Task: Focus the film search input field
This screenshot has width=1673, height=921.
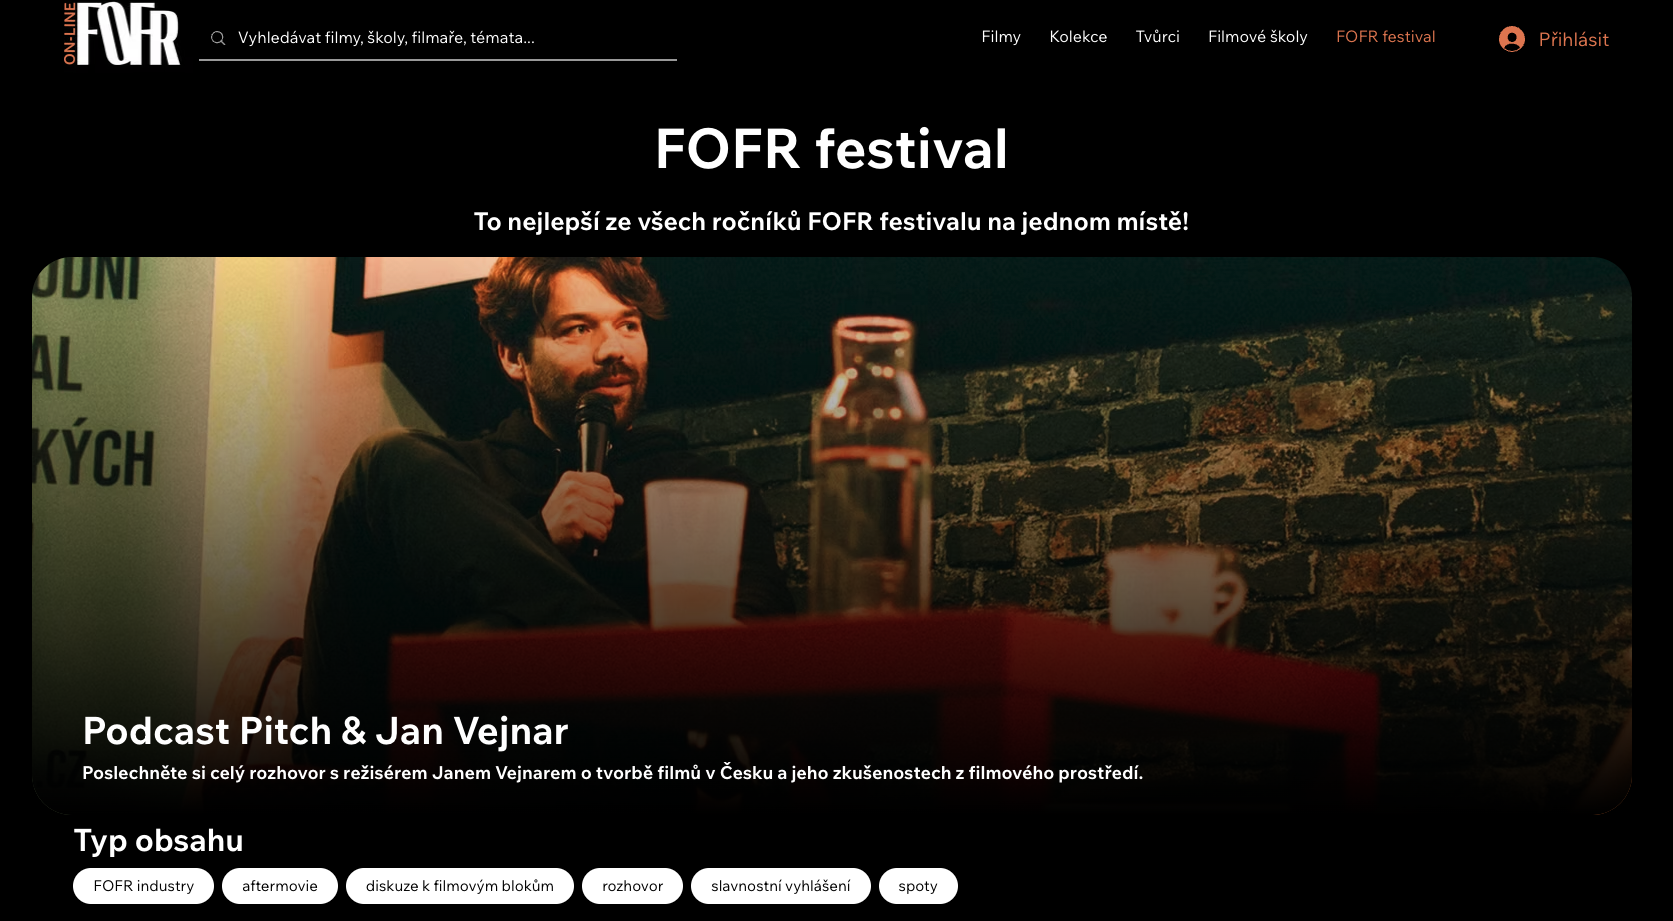Action: click(438, 38)
